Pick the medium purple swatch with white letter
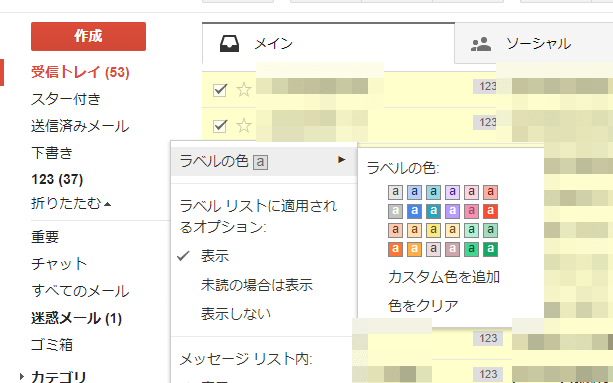The width and height of the screenshot is (613, 383). click(452, 211)
